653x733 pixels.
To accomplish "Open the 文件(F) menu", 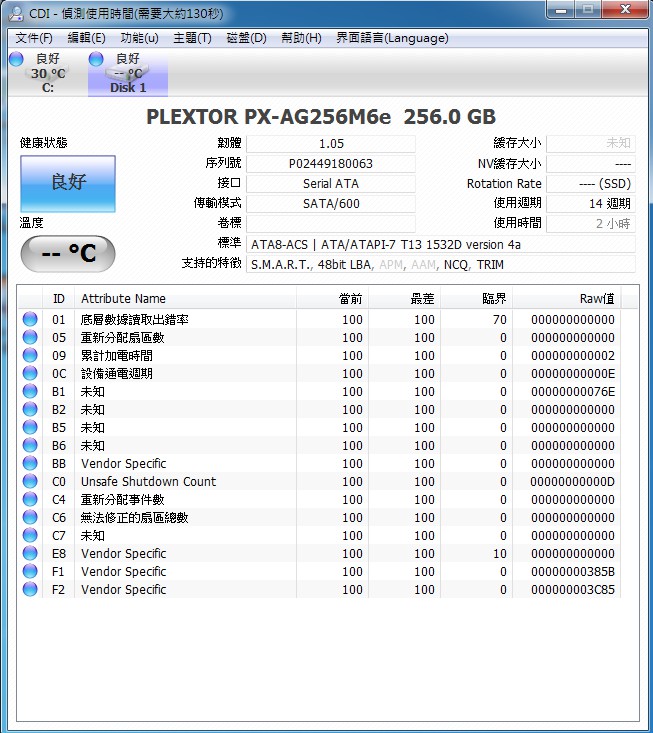I will pos(34,38).
